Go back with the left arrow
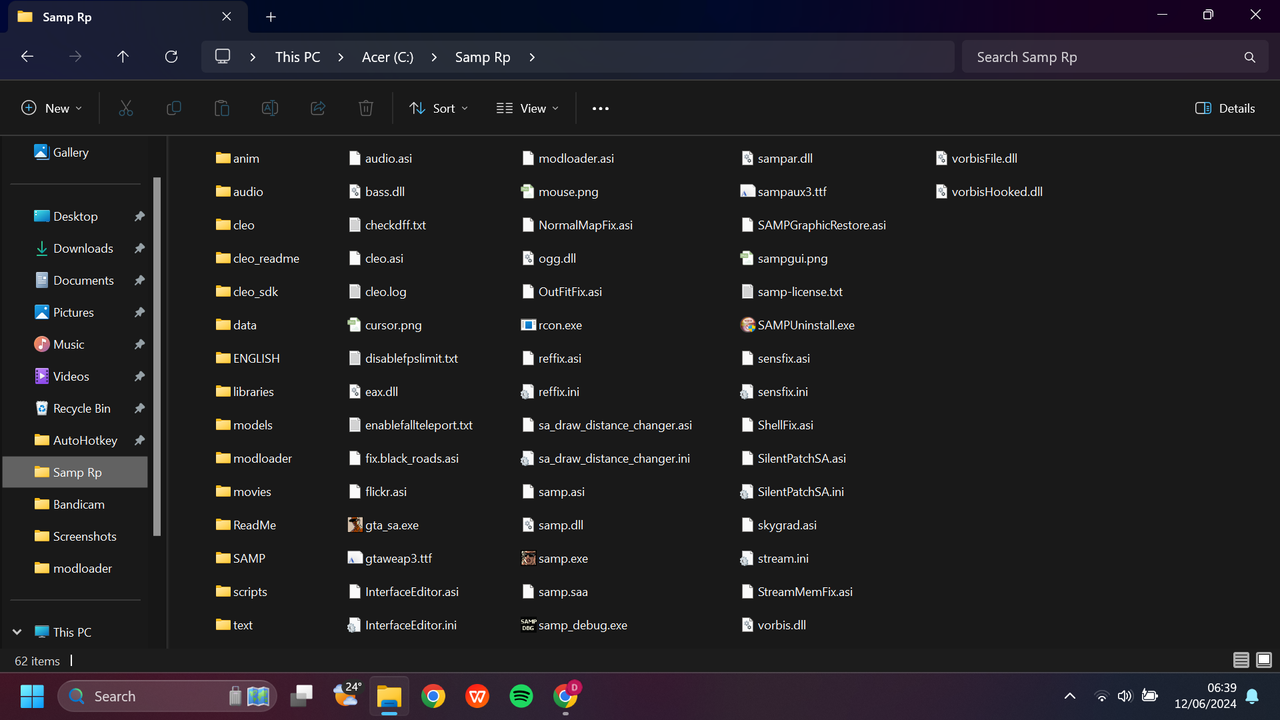The height and width of the screenshot is (720, 1280). (27, 57)
